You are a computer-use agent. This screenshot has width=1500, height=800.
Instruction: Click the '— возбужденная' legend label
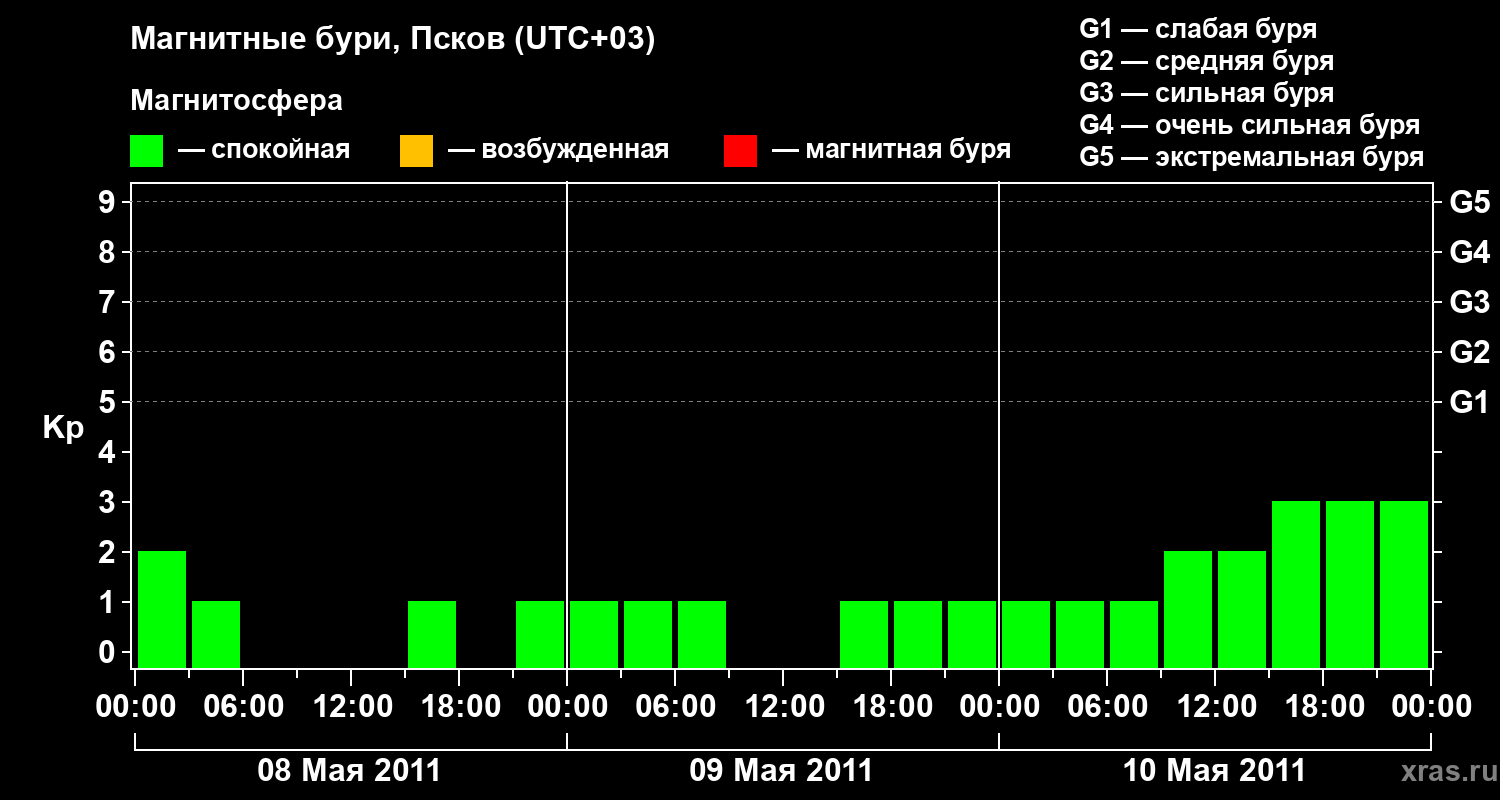558,150
